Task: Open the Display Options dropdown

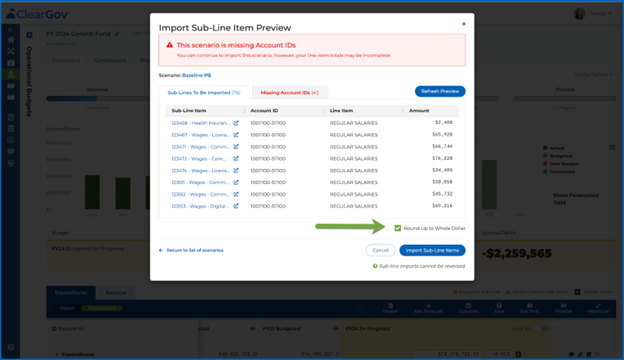Action: [x=593, y=75]
